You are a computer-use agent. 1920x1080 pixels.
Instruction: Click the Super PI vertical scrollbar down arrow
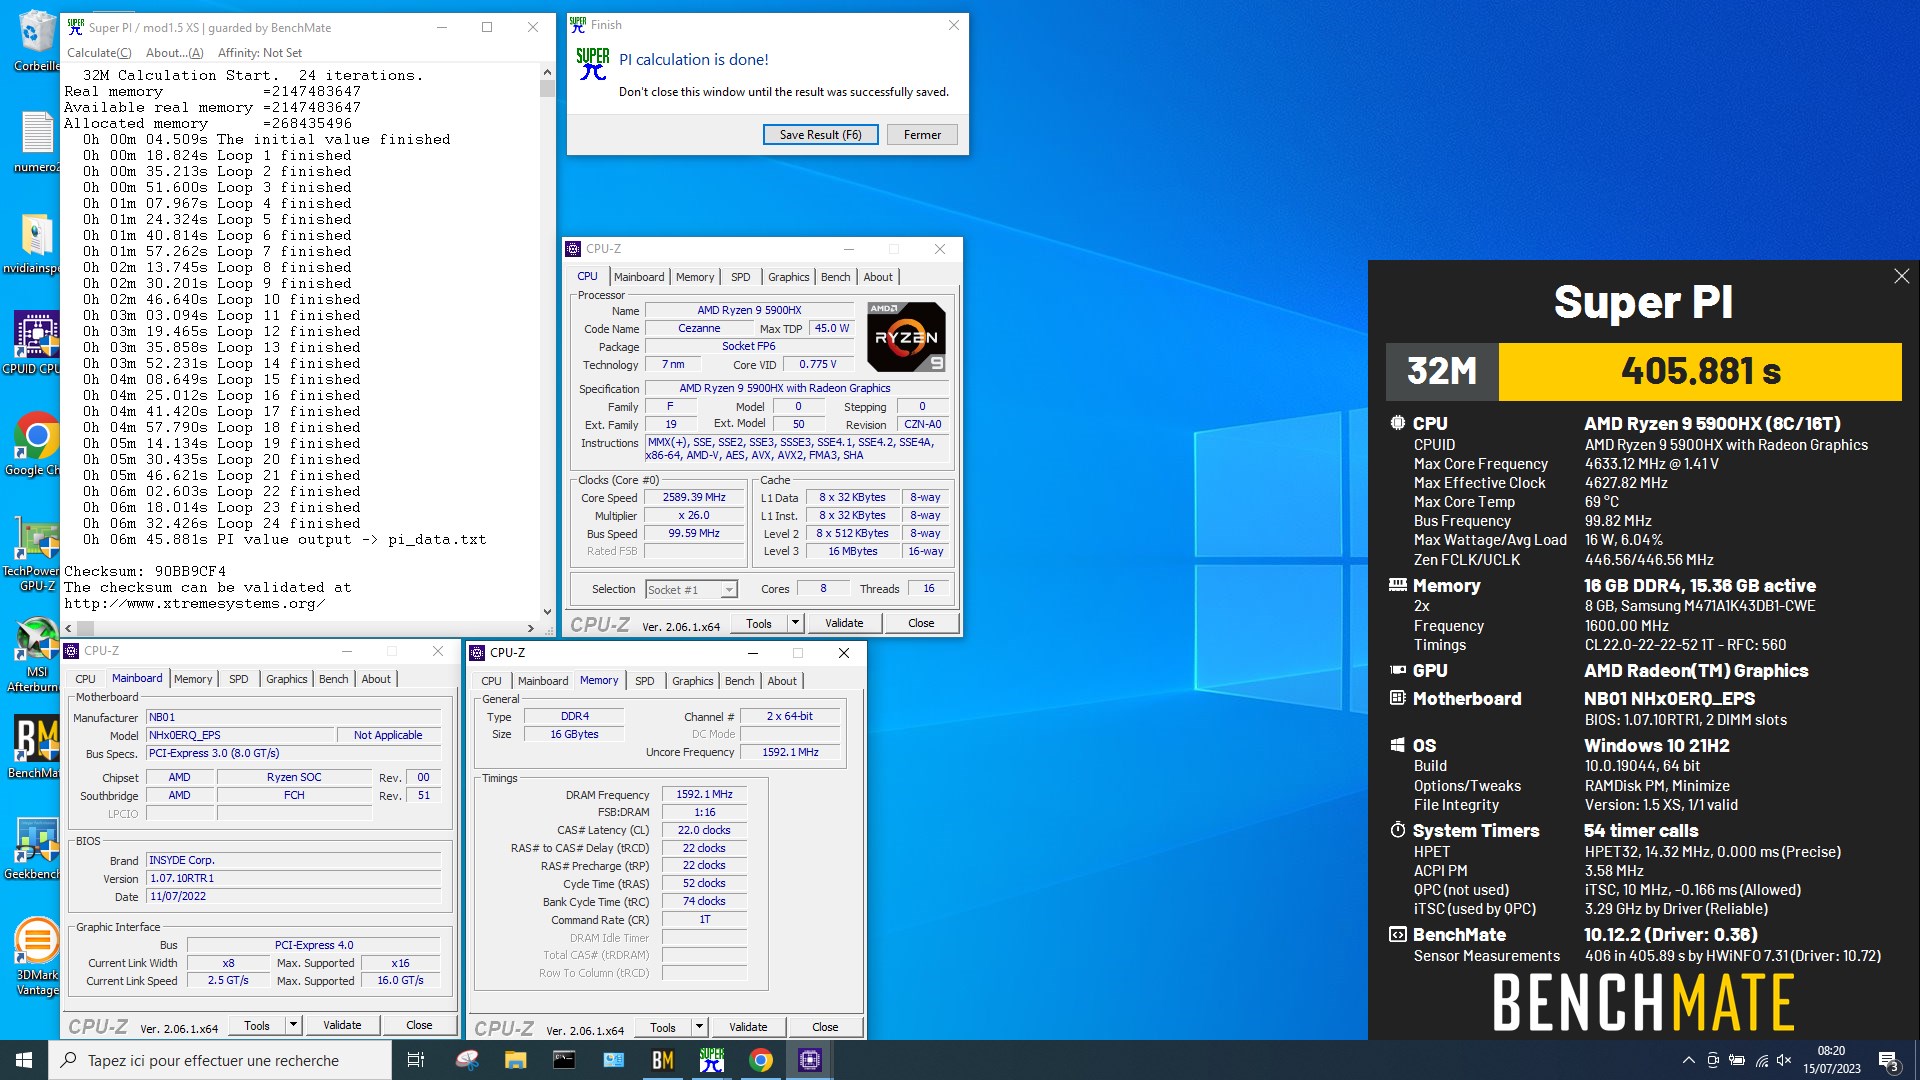click(547, 612)
